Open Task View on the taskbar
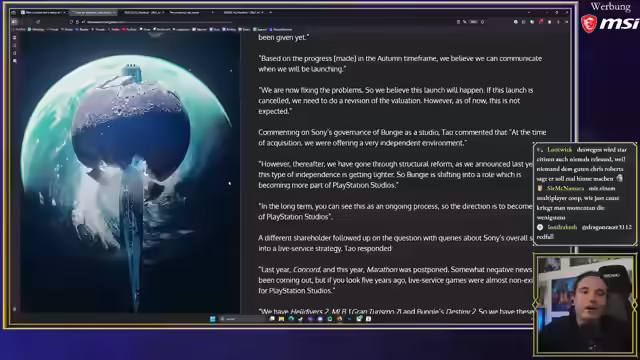Viewport: 640px width, 360px height. pyautogui.click(x=272, y=319)
